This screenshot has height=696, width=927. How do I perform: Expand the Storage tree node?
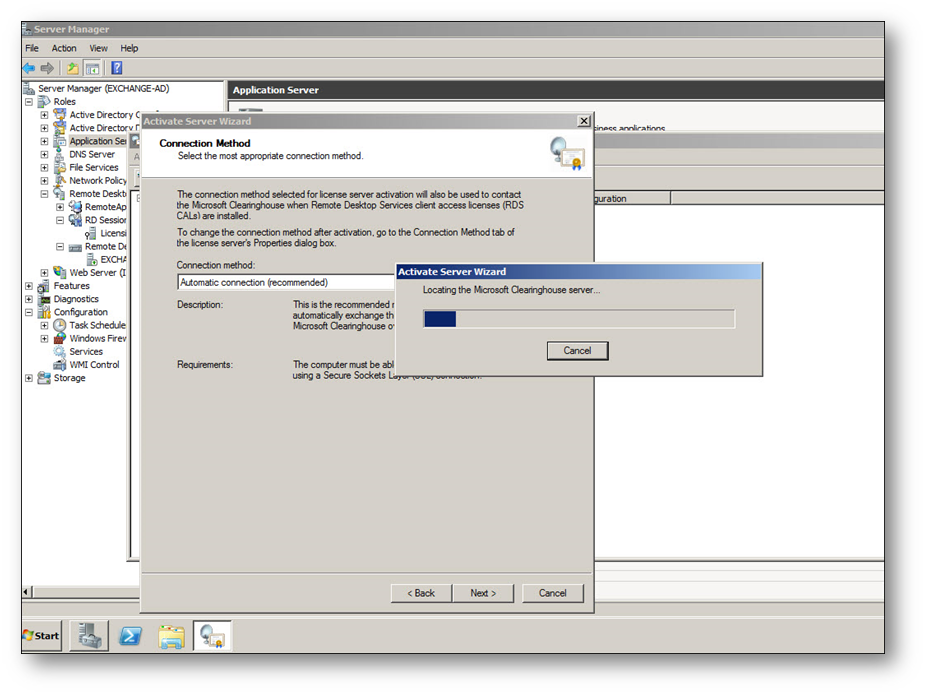(29, 378)
